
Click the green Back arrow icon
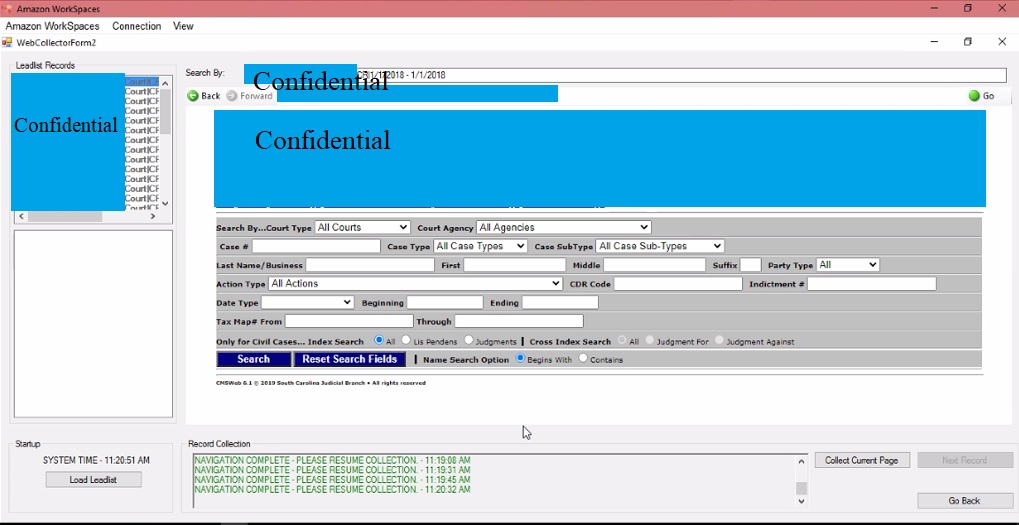(x=193, y=96)
